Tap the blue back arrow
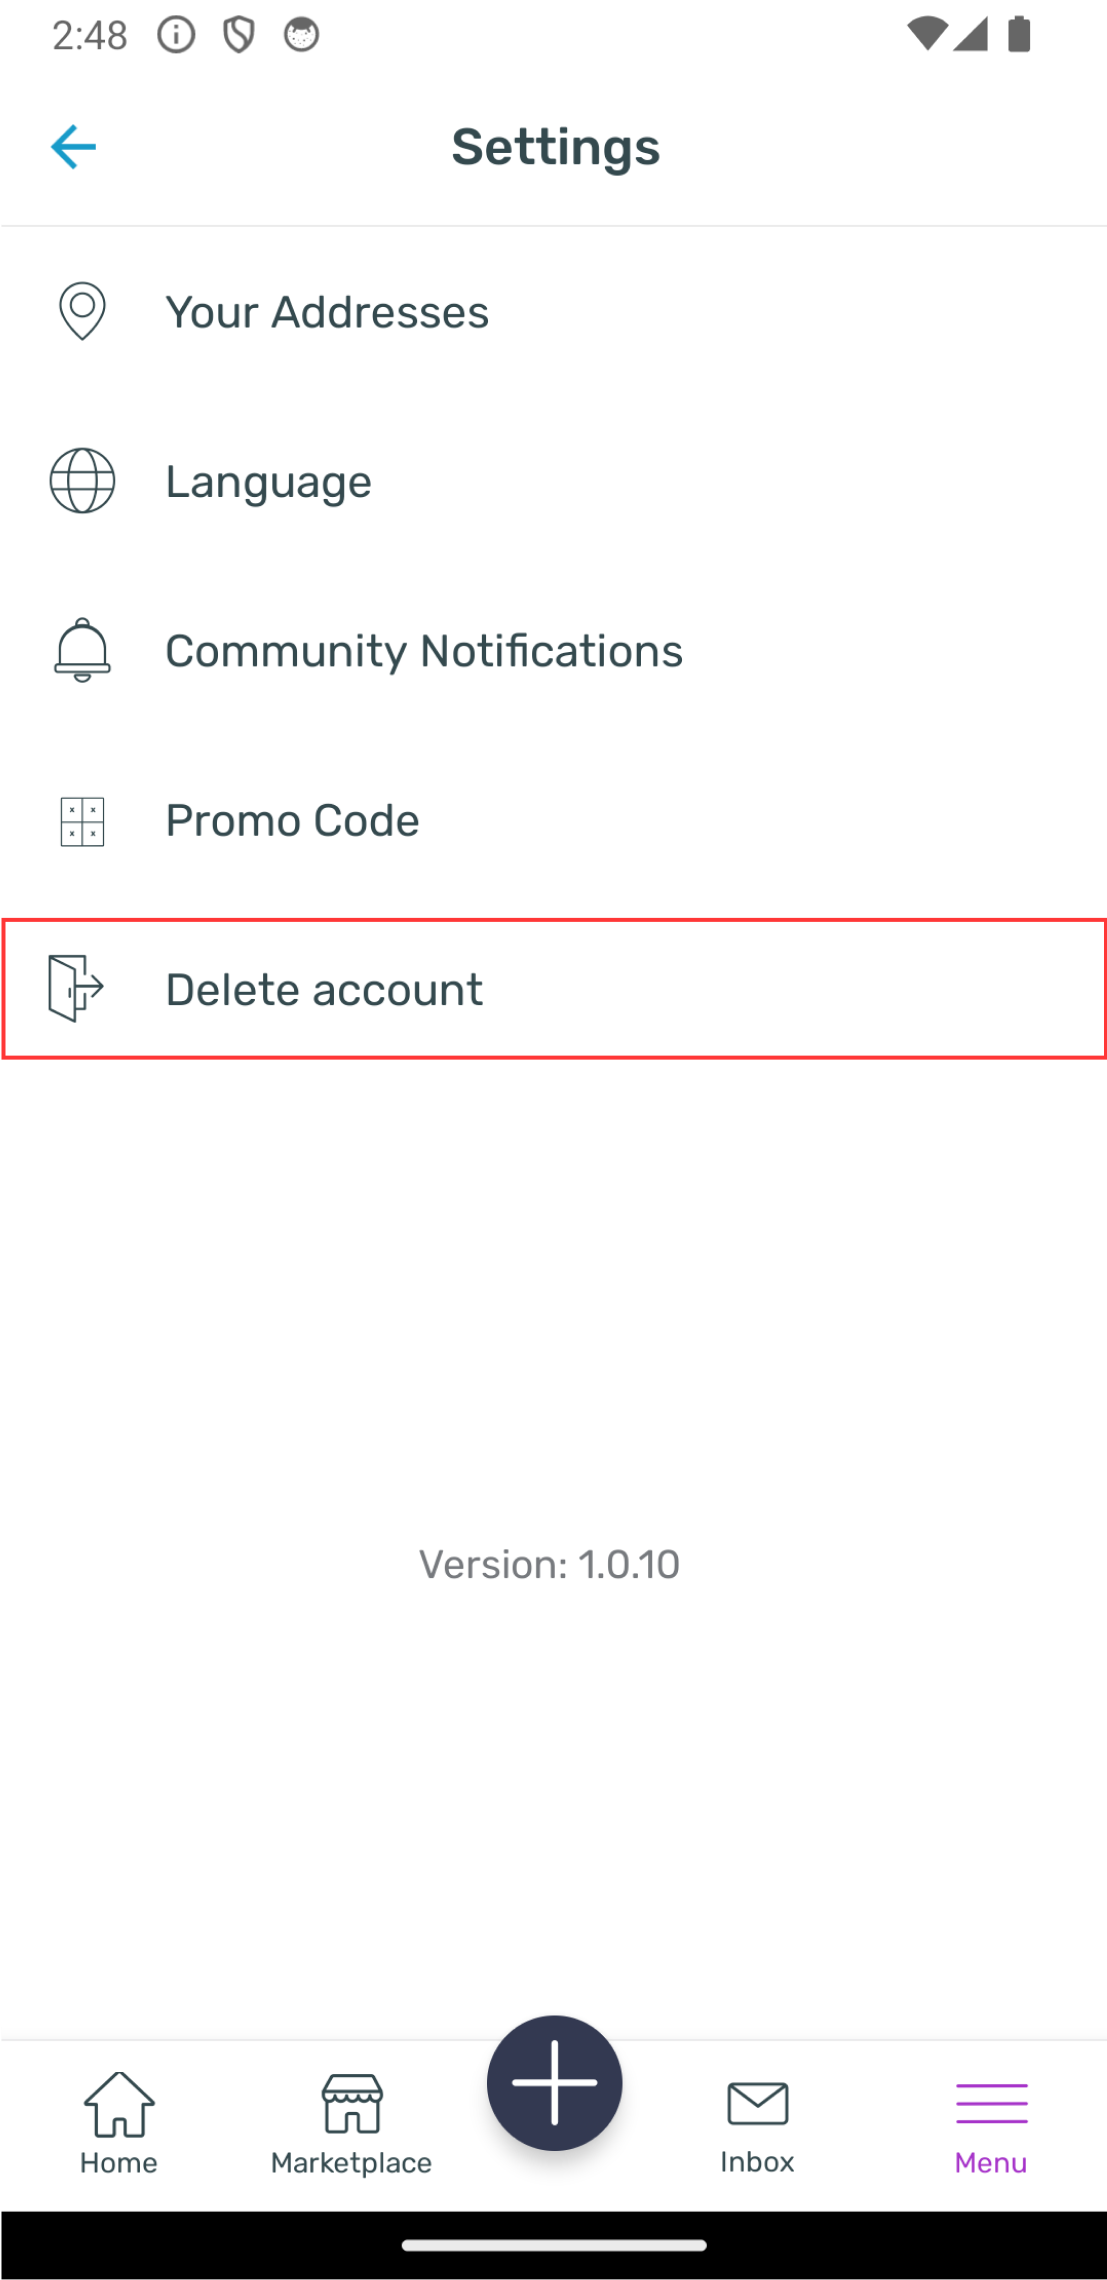The height and width of the screenshot is (2280, 1107). [x=73, y=147]
